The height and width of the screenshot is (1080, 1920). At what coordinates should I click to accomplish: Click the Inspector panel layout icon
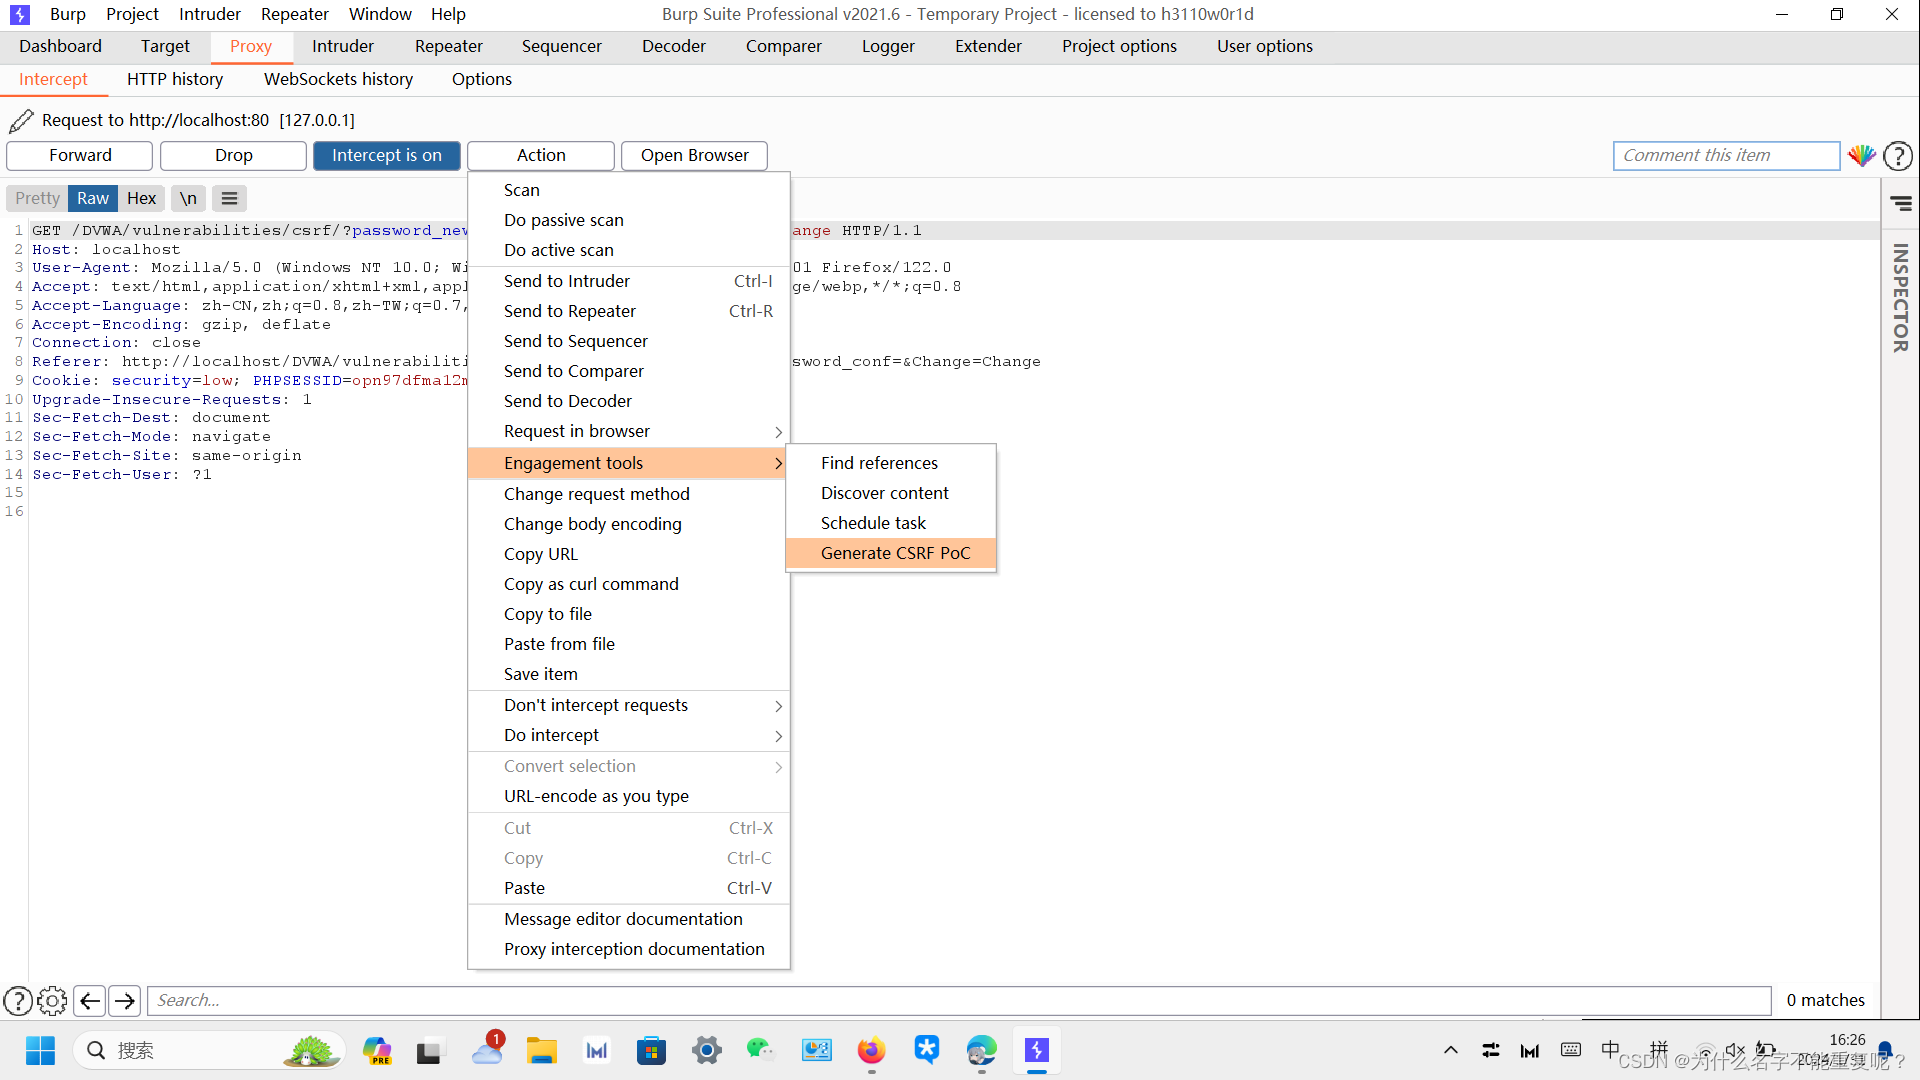click(1901, 204)
